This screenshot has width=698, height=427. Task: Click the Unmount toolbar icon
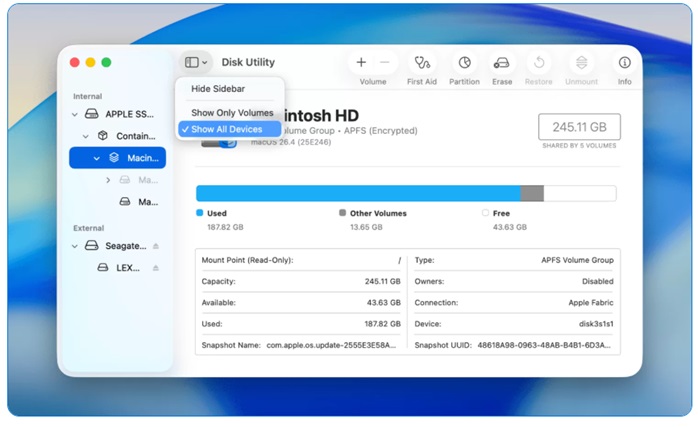581,62
